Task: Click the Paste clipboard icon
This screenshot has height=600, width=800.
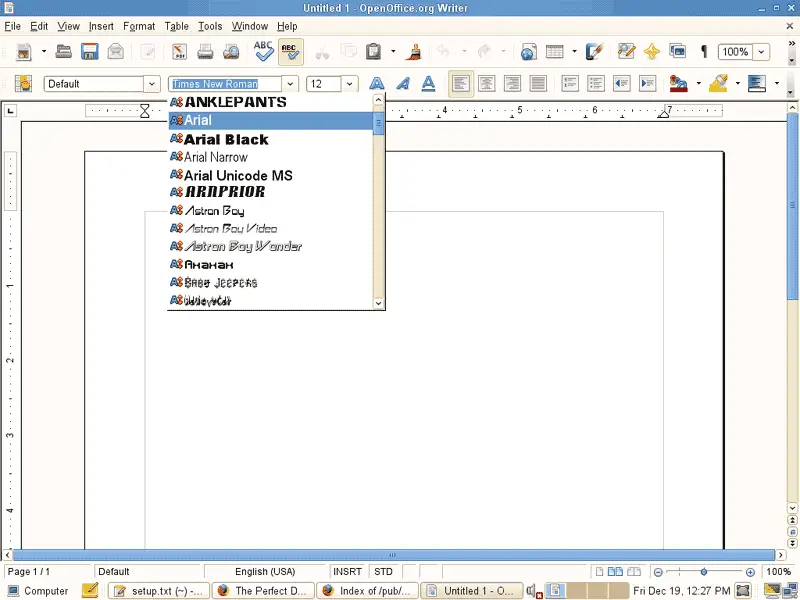Action: (x=373, y=52)
